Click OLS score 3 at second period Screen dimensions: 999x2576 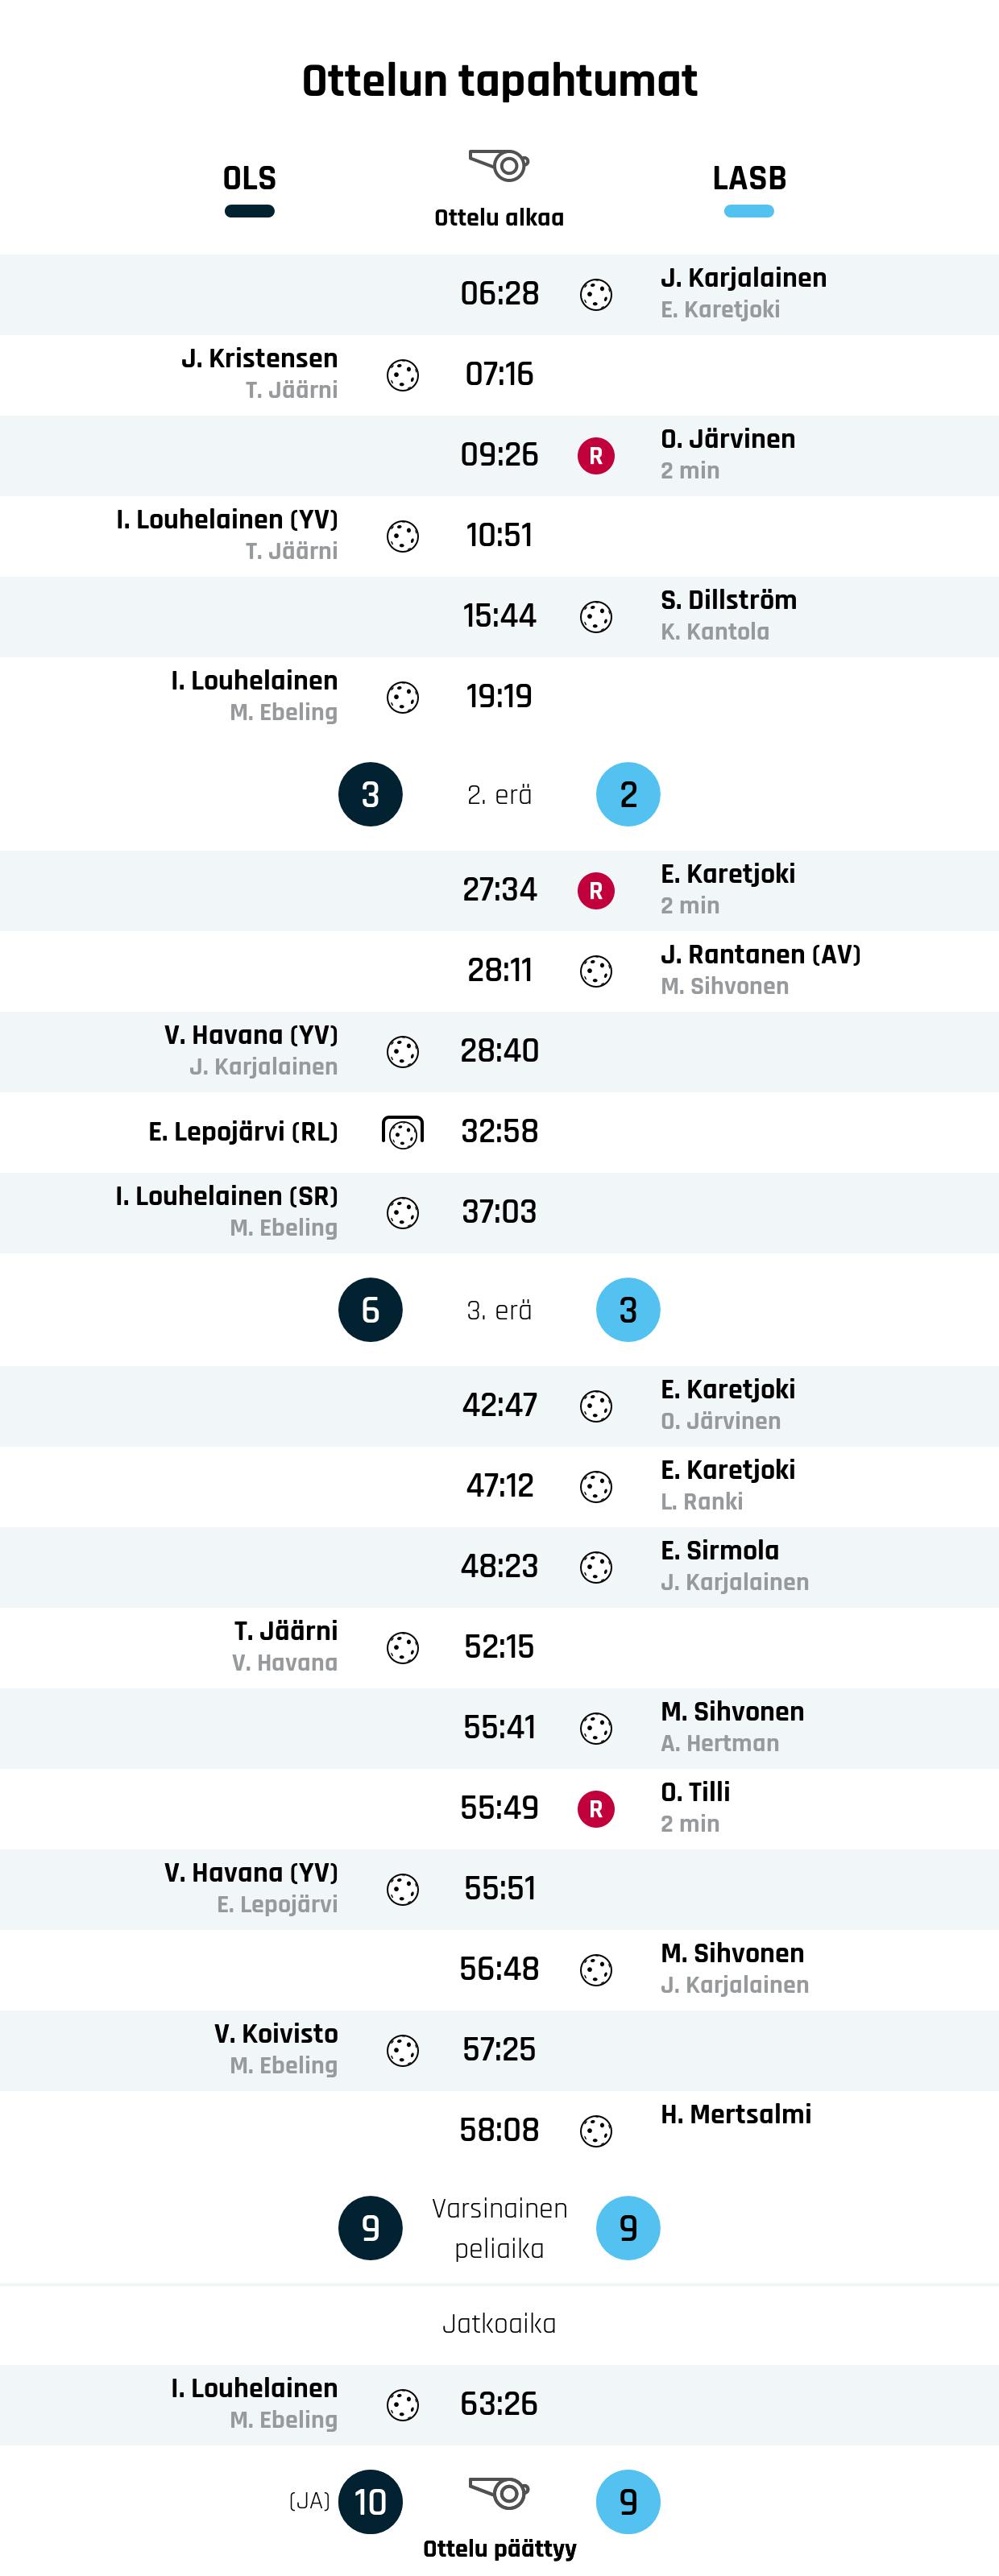pos(370,795)
